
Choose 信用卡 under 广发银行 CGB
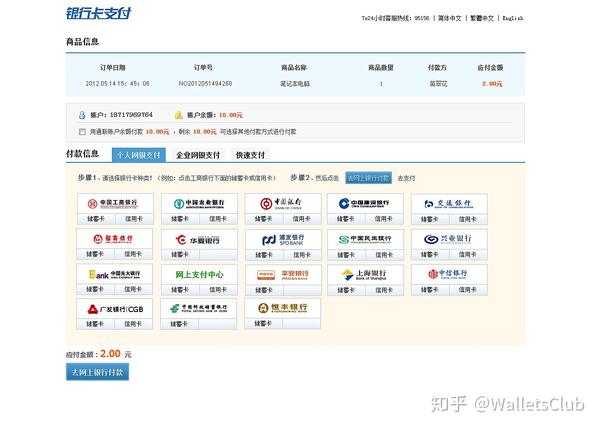(x=133, y=324)
